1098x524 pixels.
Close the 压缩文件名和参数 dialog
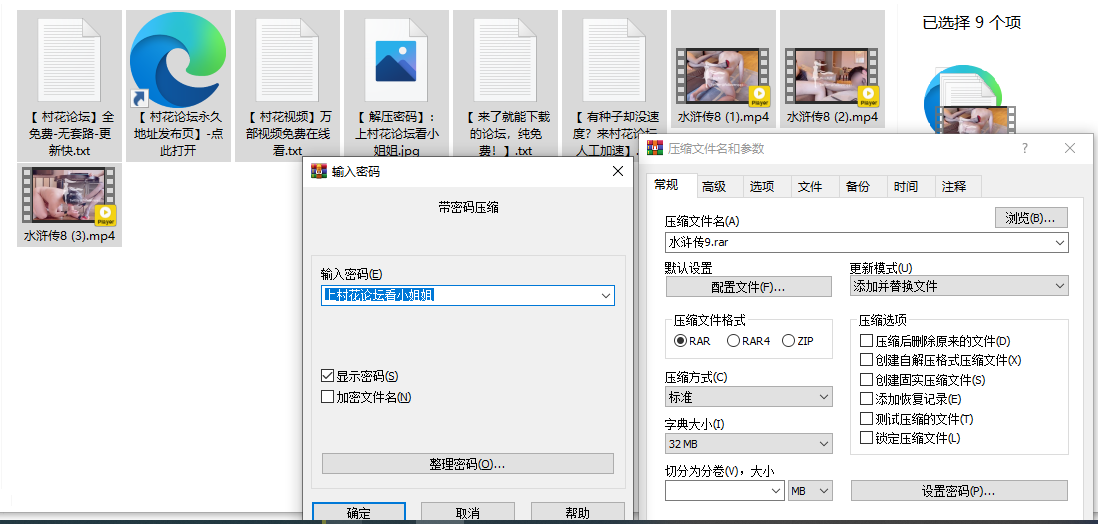pyautogui.click(x=1069, y=148)
